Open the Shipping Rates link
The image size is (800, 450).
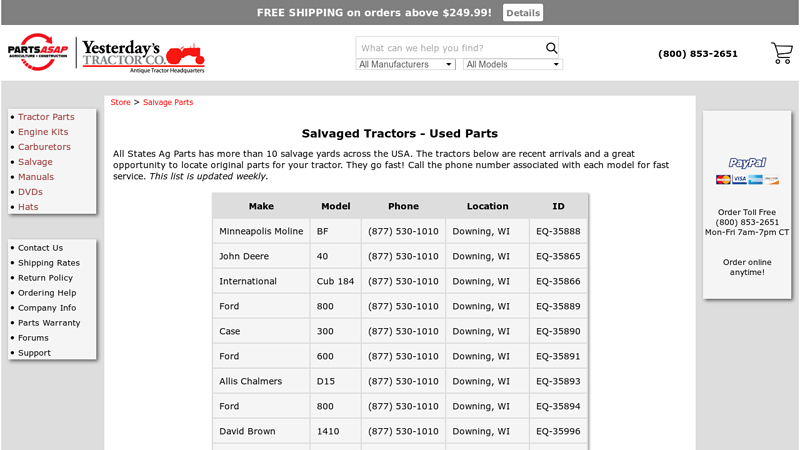tap(48, 263)
